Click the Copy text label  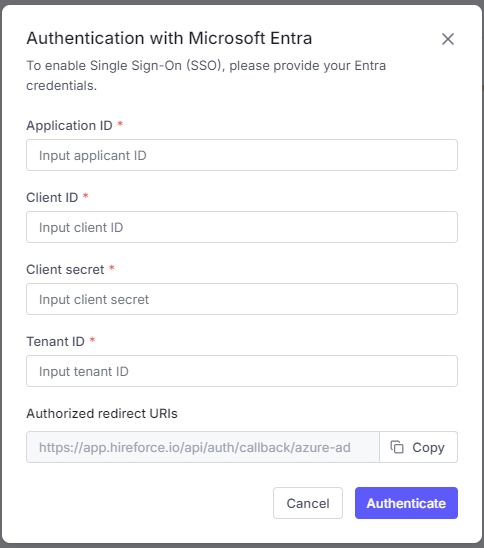point(428,447)
